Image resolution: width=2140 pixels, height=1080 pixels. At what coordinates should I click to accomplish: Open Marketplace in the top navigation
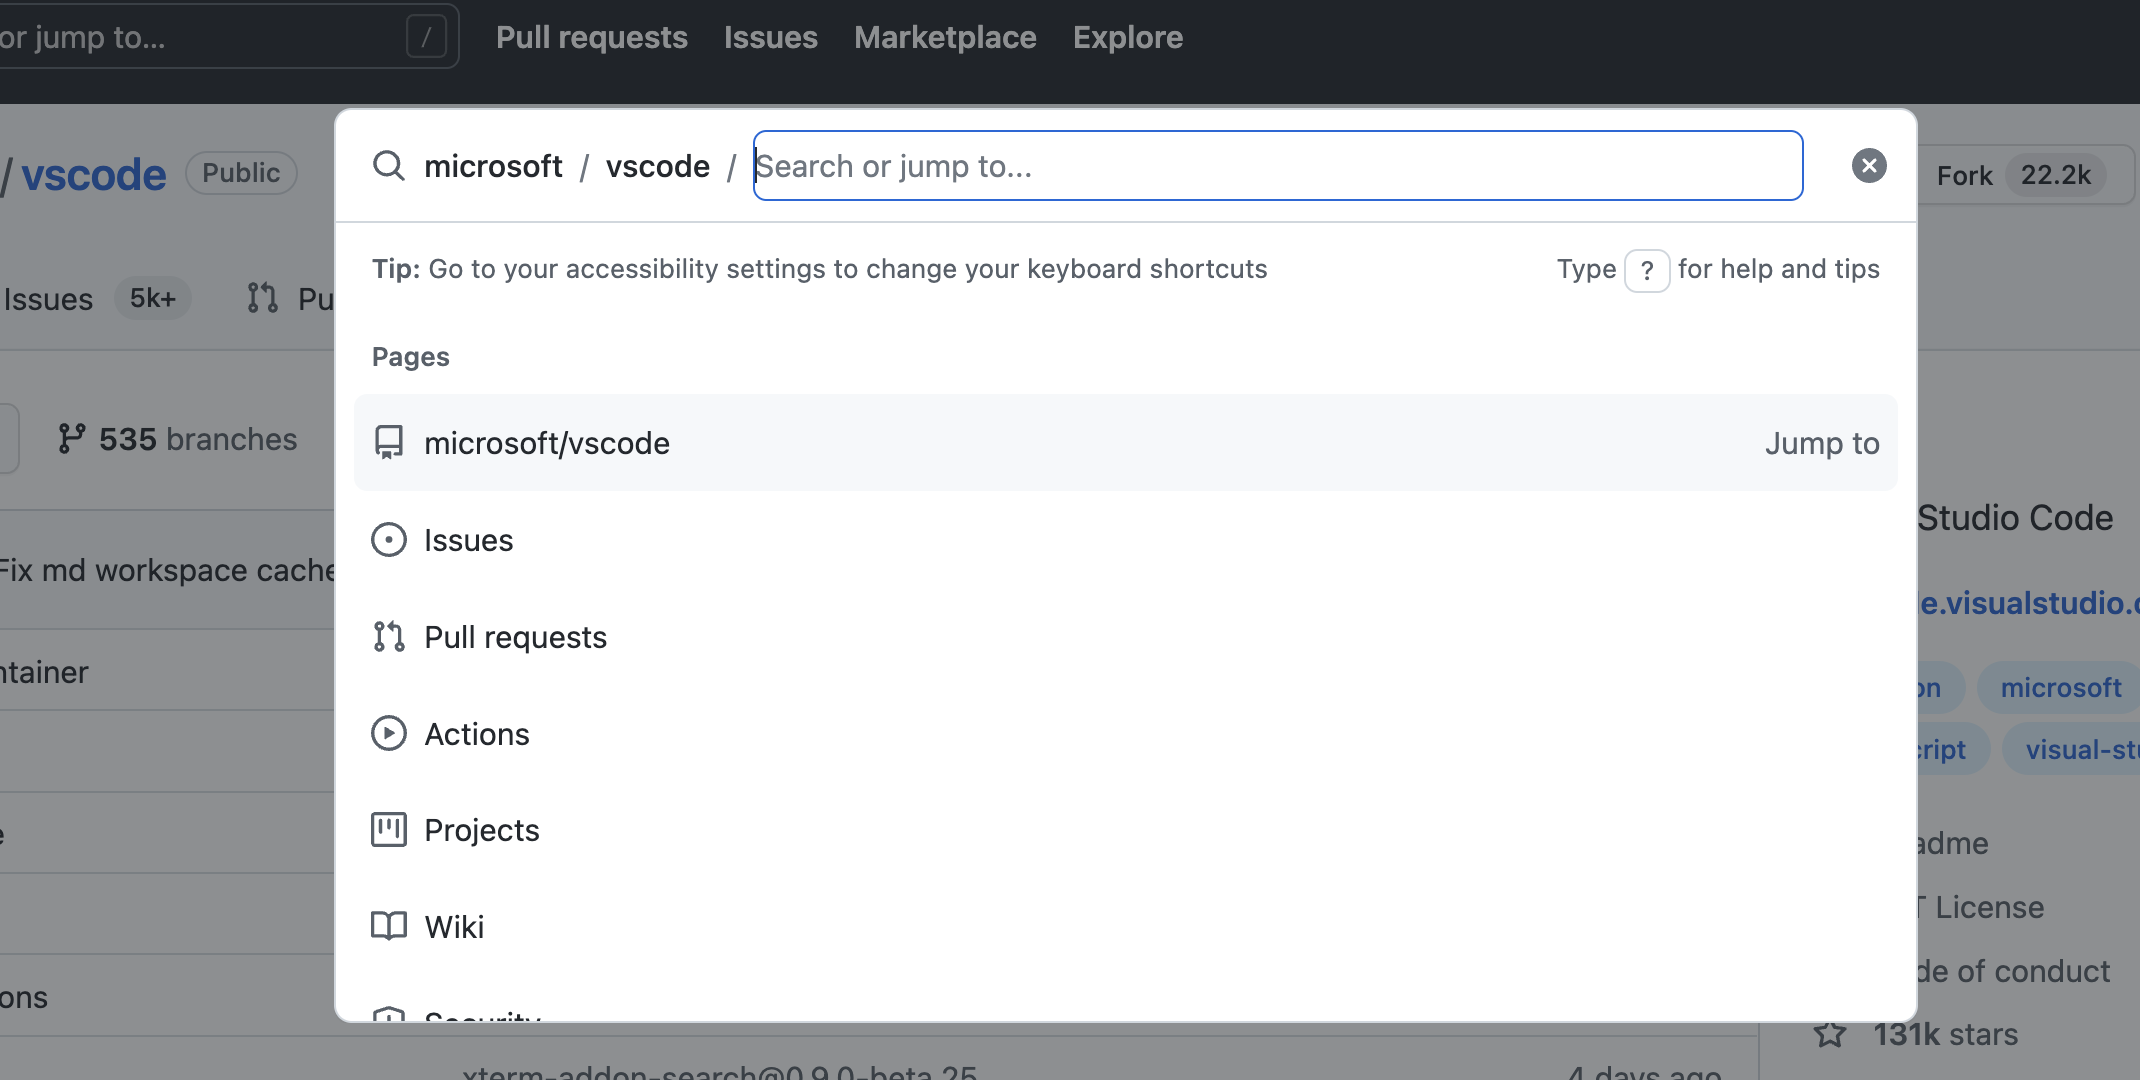(x=945, y=38)
